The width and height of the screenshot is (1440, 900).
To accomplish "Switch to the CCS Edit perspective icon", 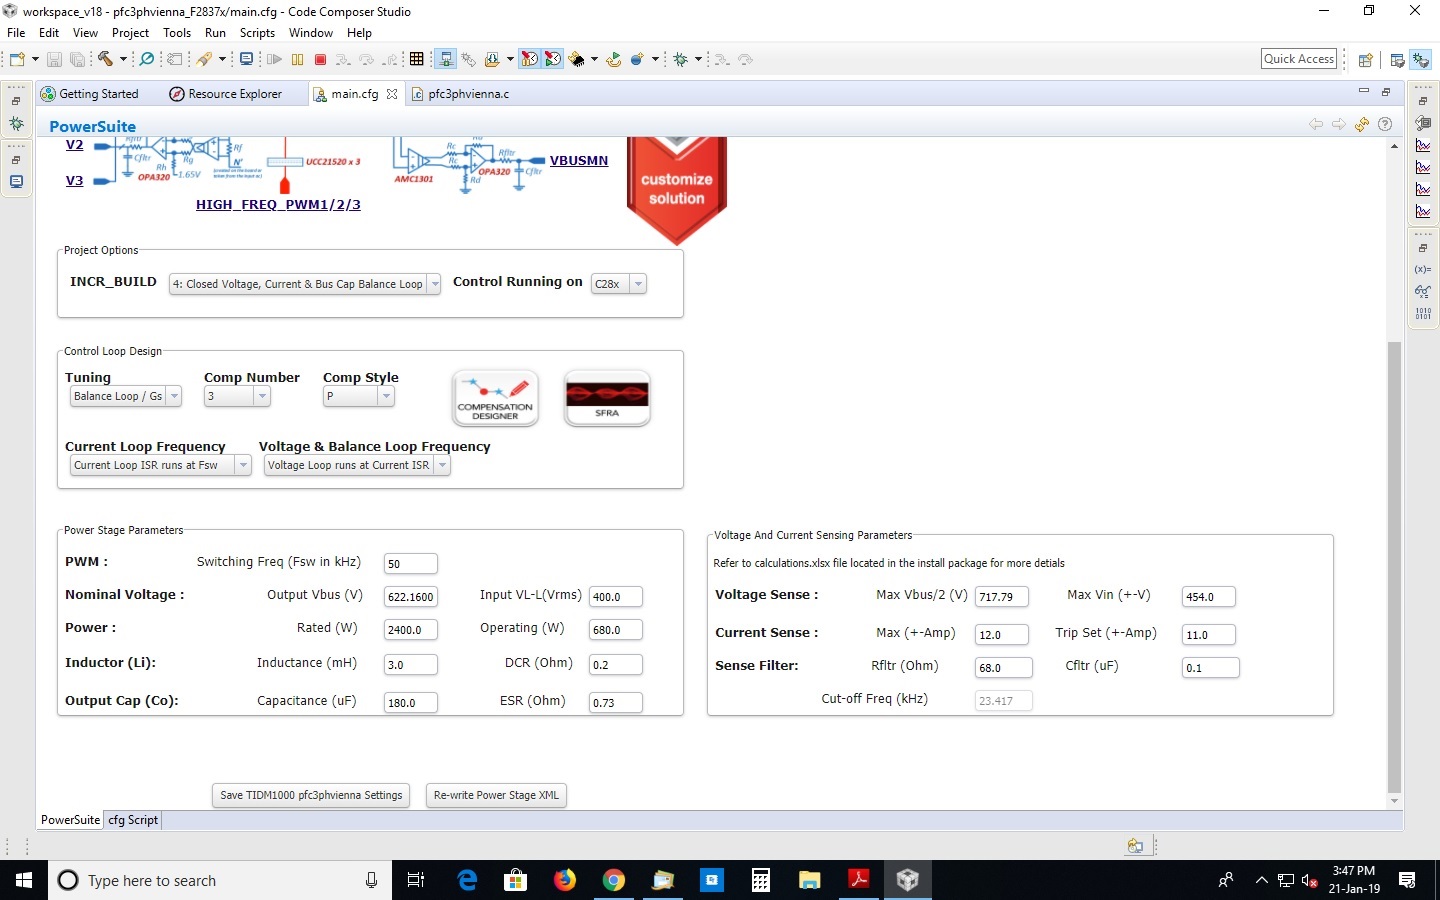I will (x=1397, y=60).
